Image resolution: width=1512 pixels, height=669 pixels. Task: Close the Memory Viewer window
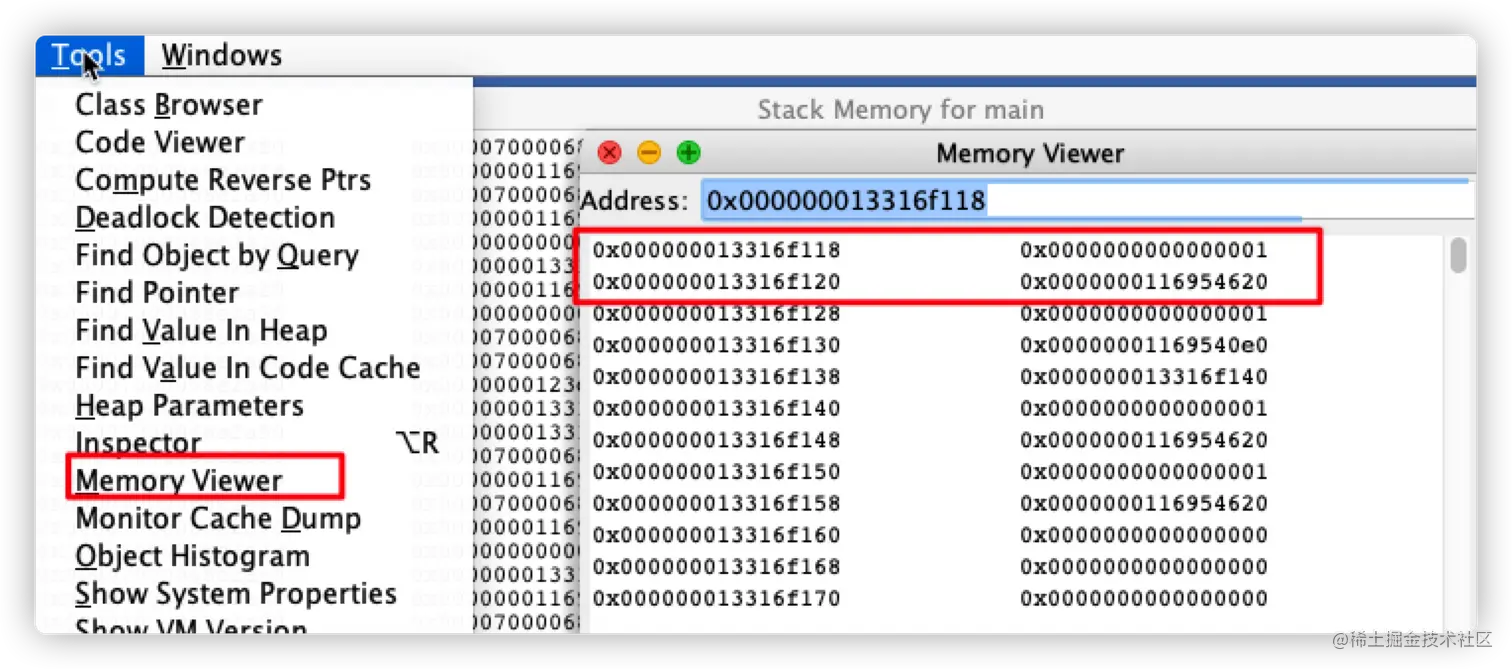tap(609, 153)
